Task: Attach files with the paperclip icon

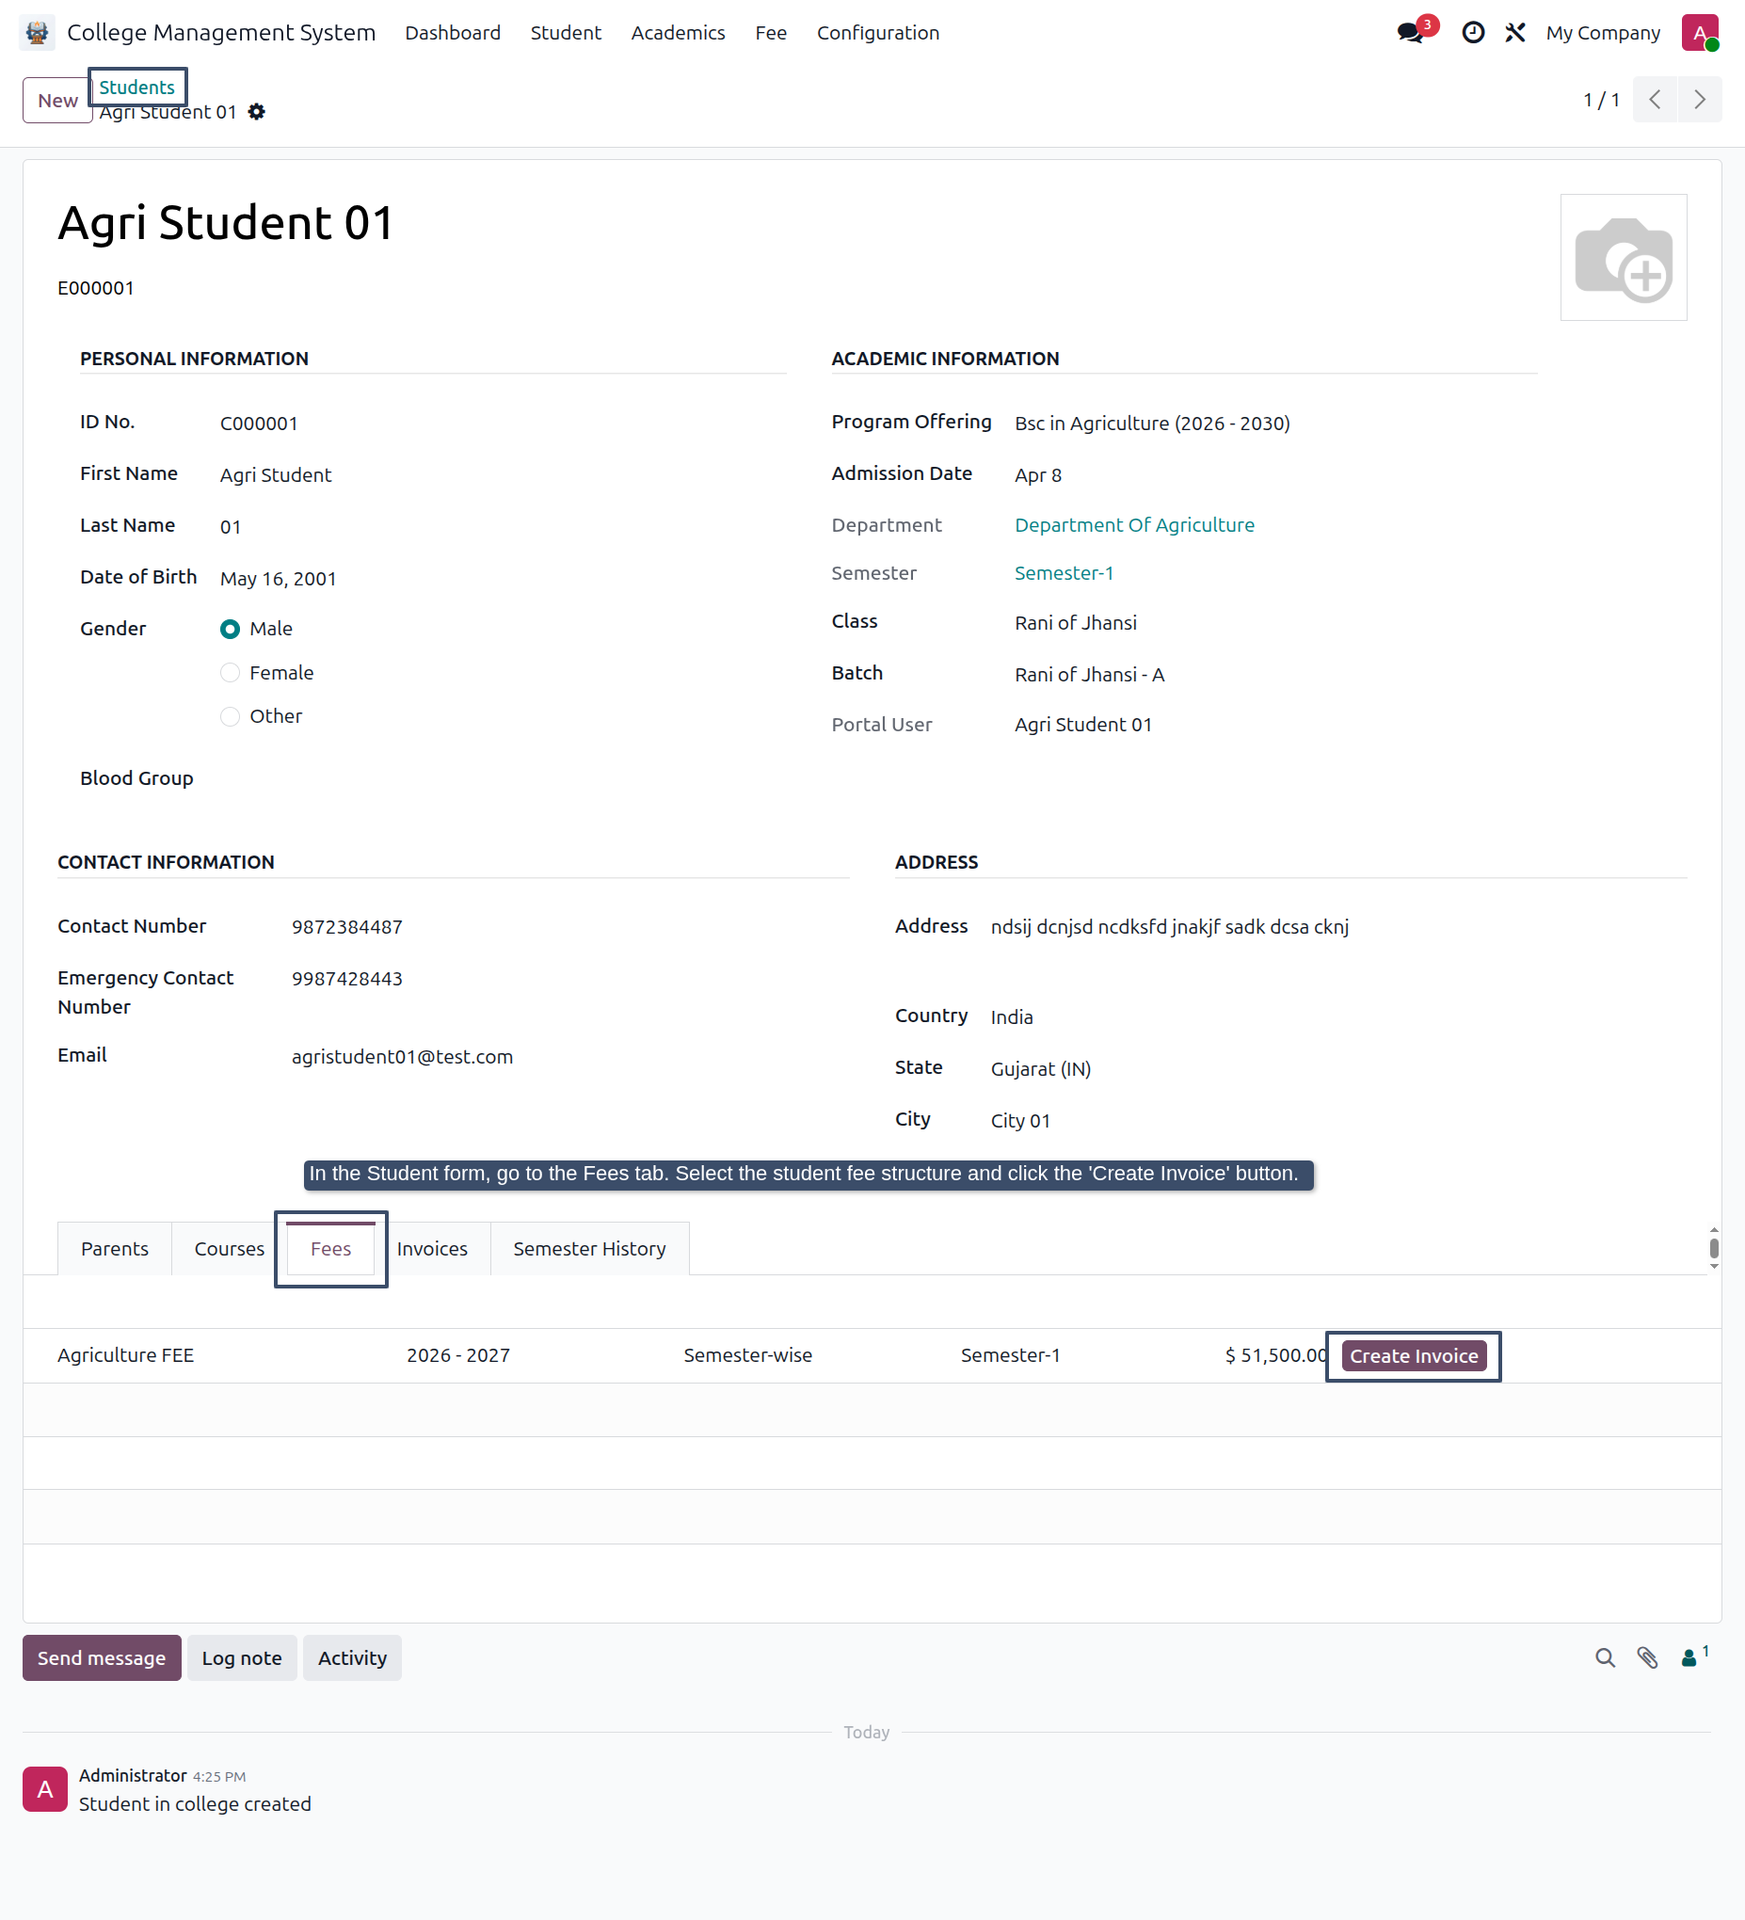Action: coord(1647,1658)
